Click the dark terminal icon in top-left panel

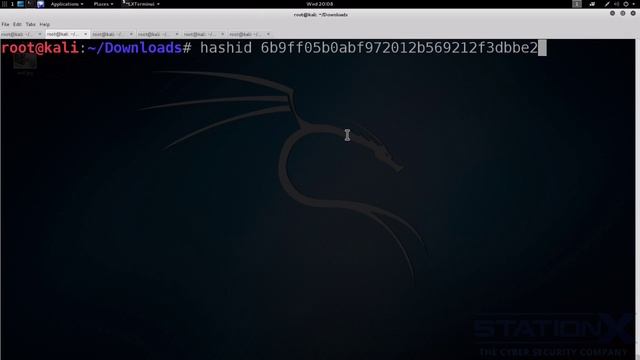click(x=31, y=4)
